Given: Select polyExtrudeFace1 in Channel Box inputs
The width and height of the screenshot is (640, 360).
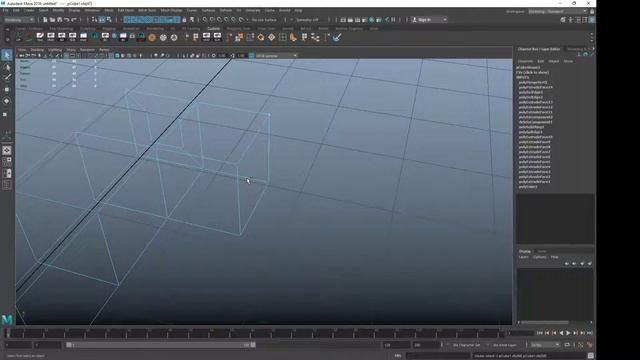Looking at the screenshot, I should (534, 182).
